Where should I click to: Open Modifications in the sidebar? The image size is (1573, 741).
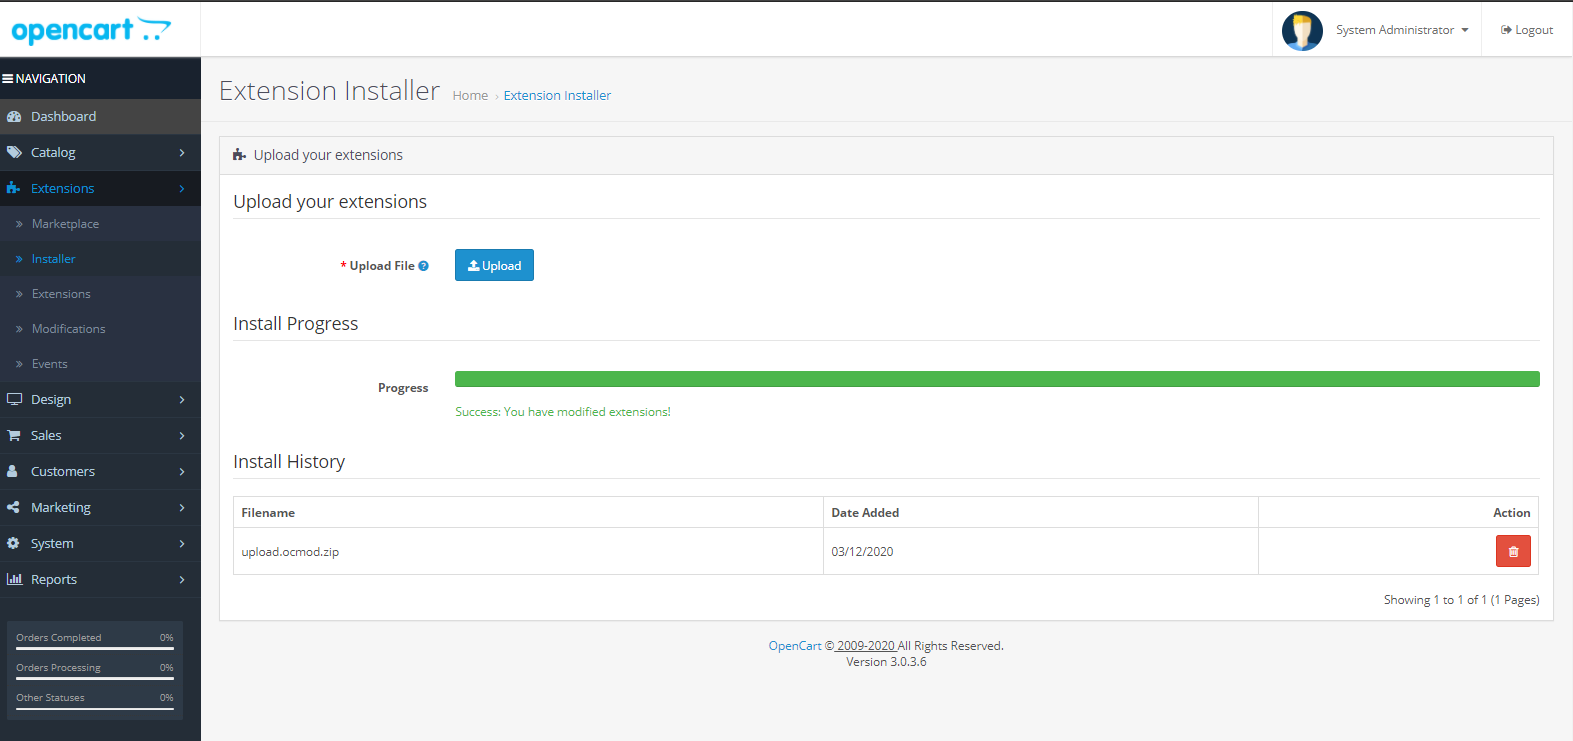click(100, 329)
